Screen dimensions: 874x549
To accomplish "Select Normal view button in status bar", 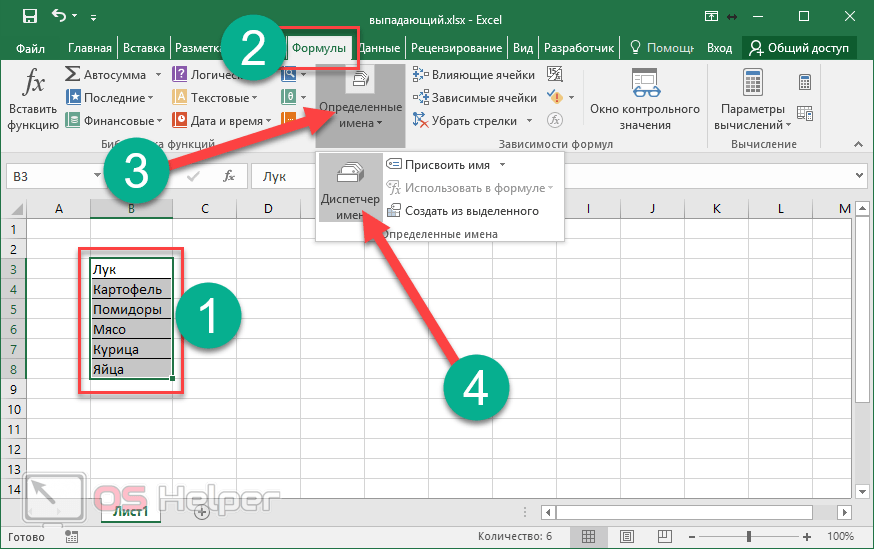I will (589, 537).
